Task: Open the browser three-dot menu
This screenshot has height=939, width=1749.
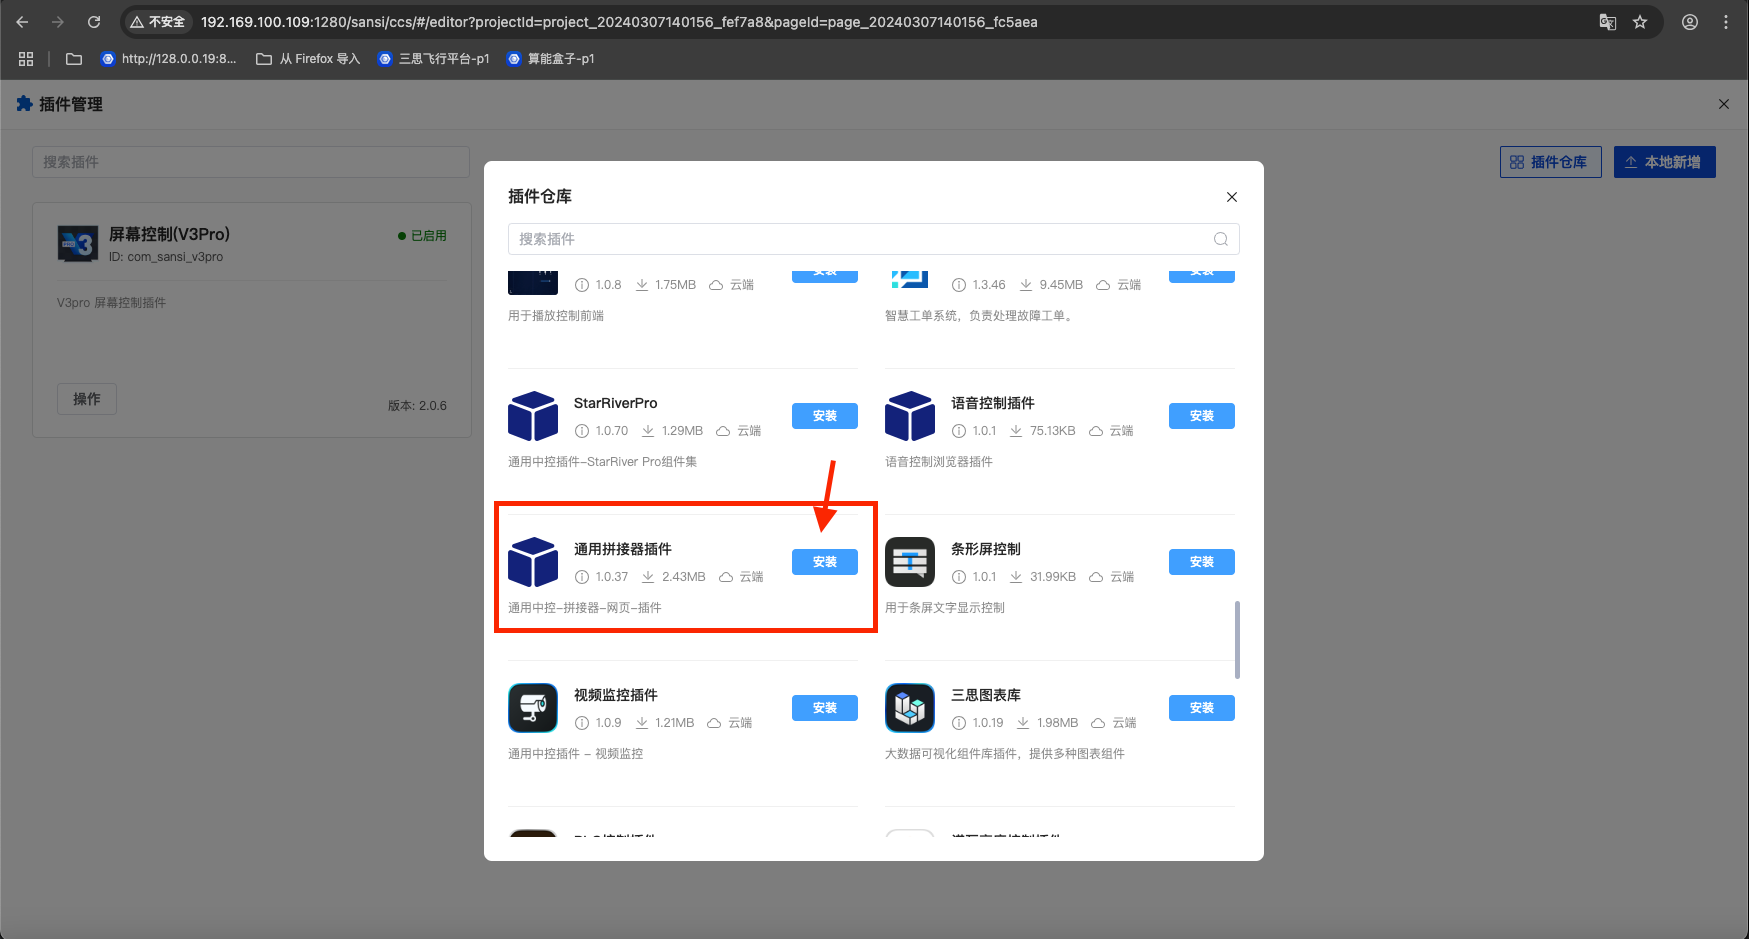Action: pos(1726,22)
